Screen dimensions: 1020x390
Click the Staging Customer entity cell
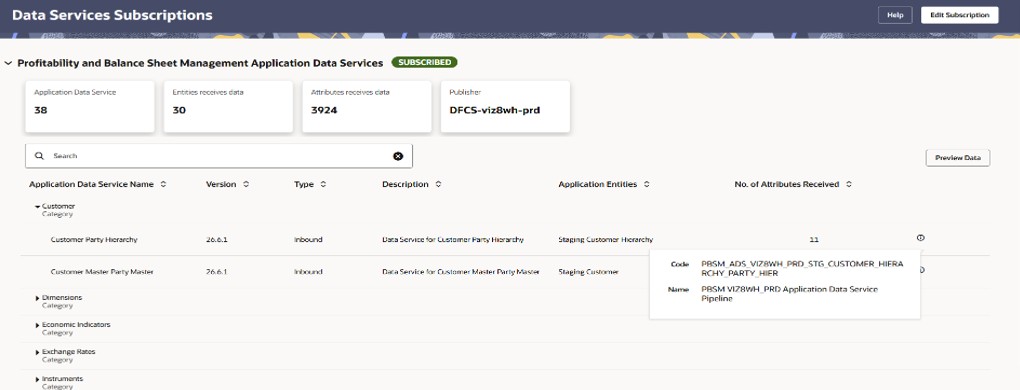[589, 272]
